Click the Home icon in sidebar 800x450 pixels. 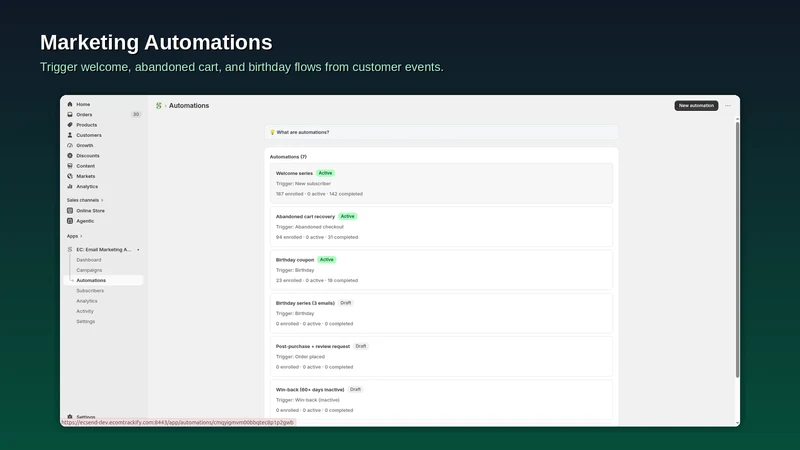(x=70, y=104)
